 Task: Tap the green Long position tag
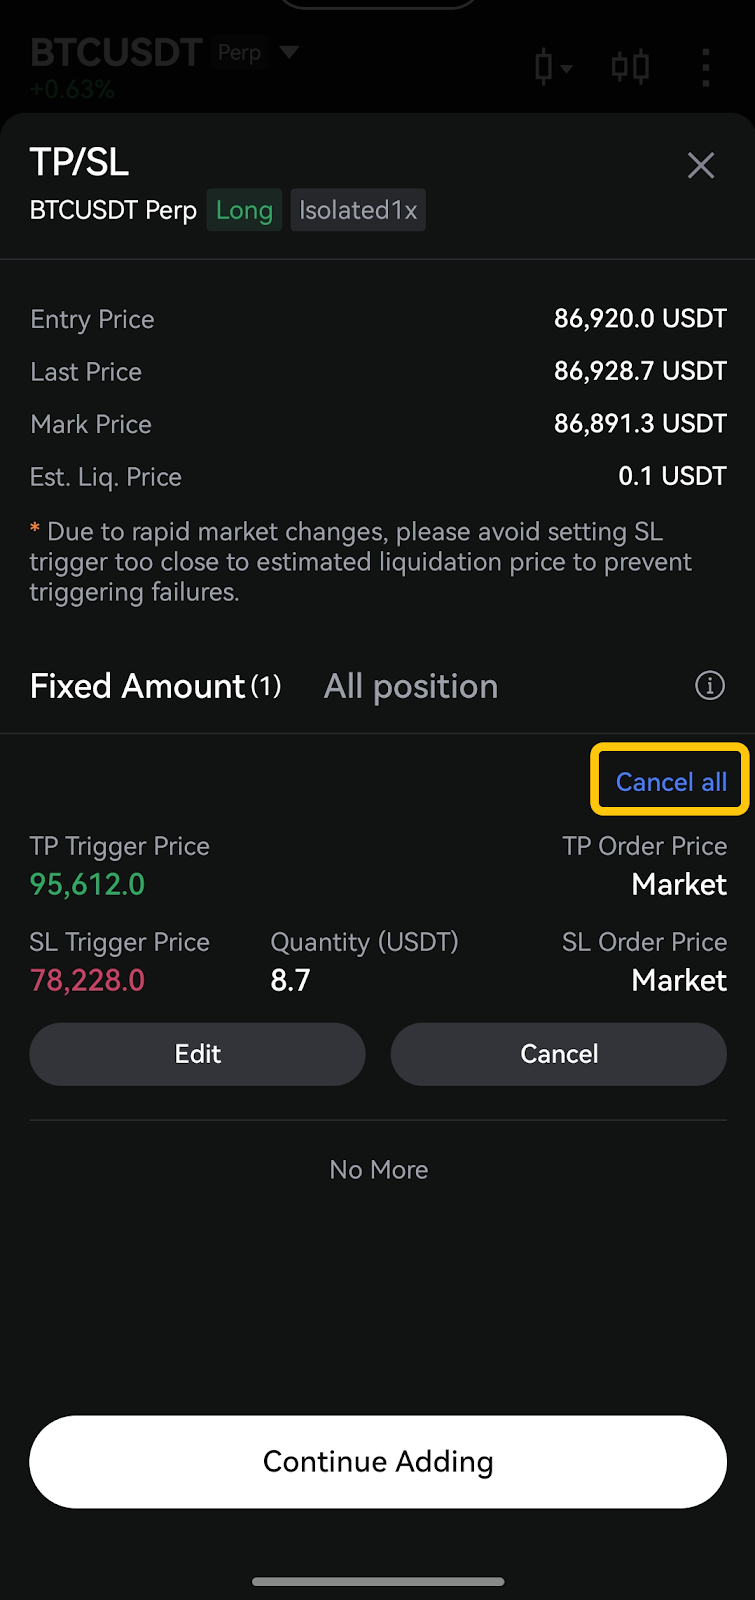244,210
